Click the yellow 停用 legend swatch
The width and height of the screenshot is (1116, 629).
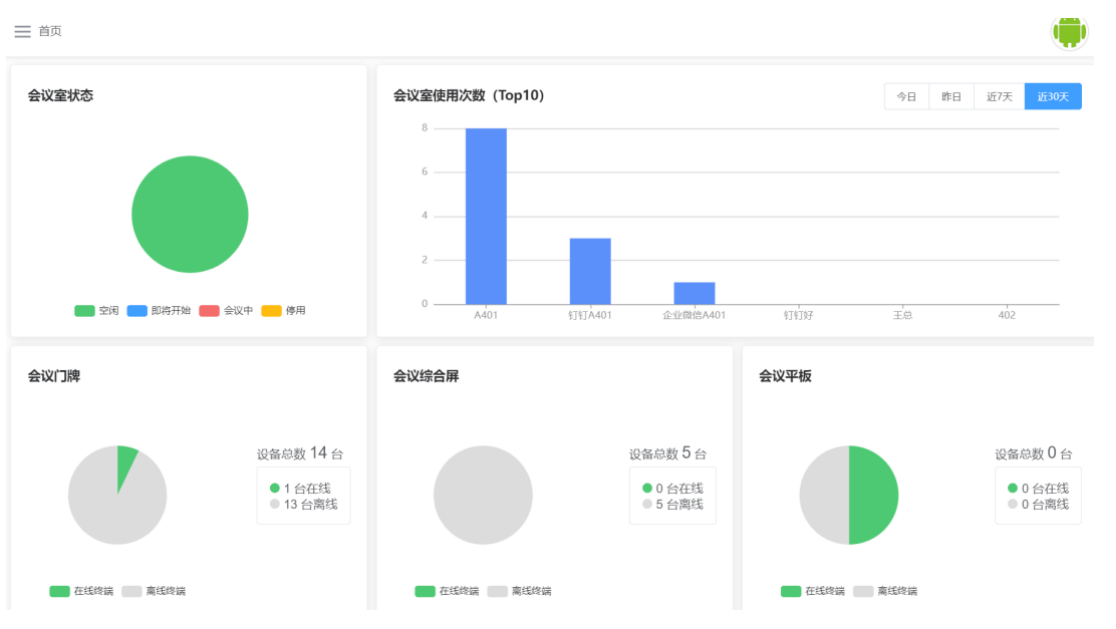click(272, 311)
